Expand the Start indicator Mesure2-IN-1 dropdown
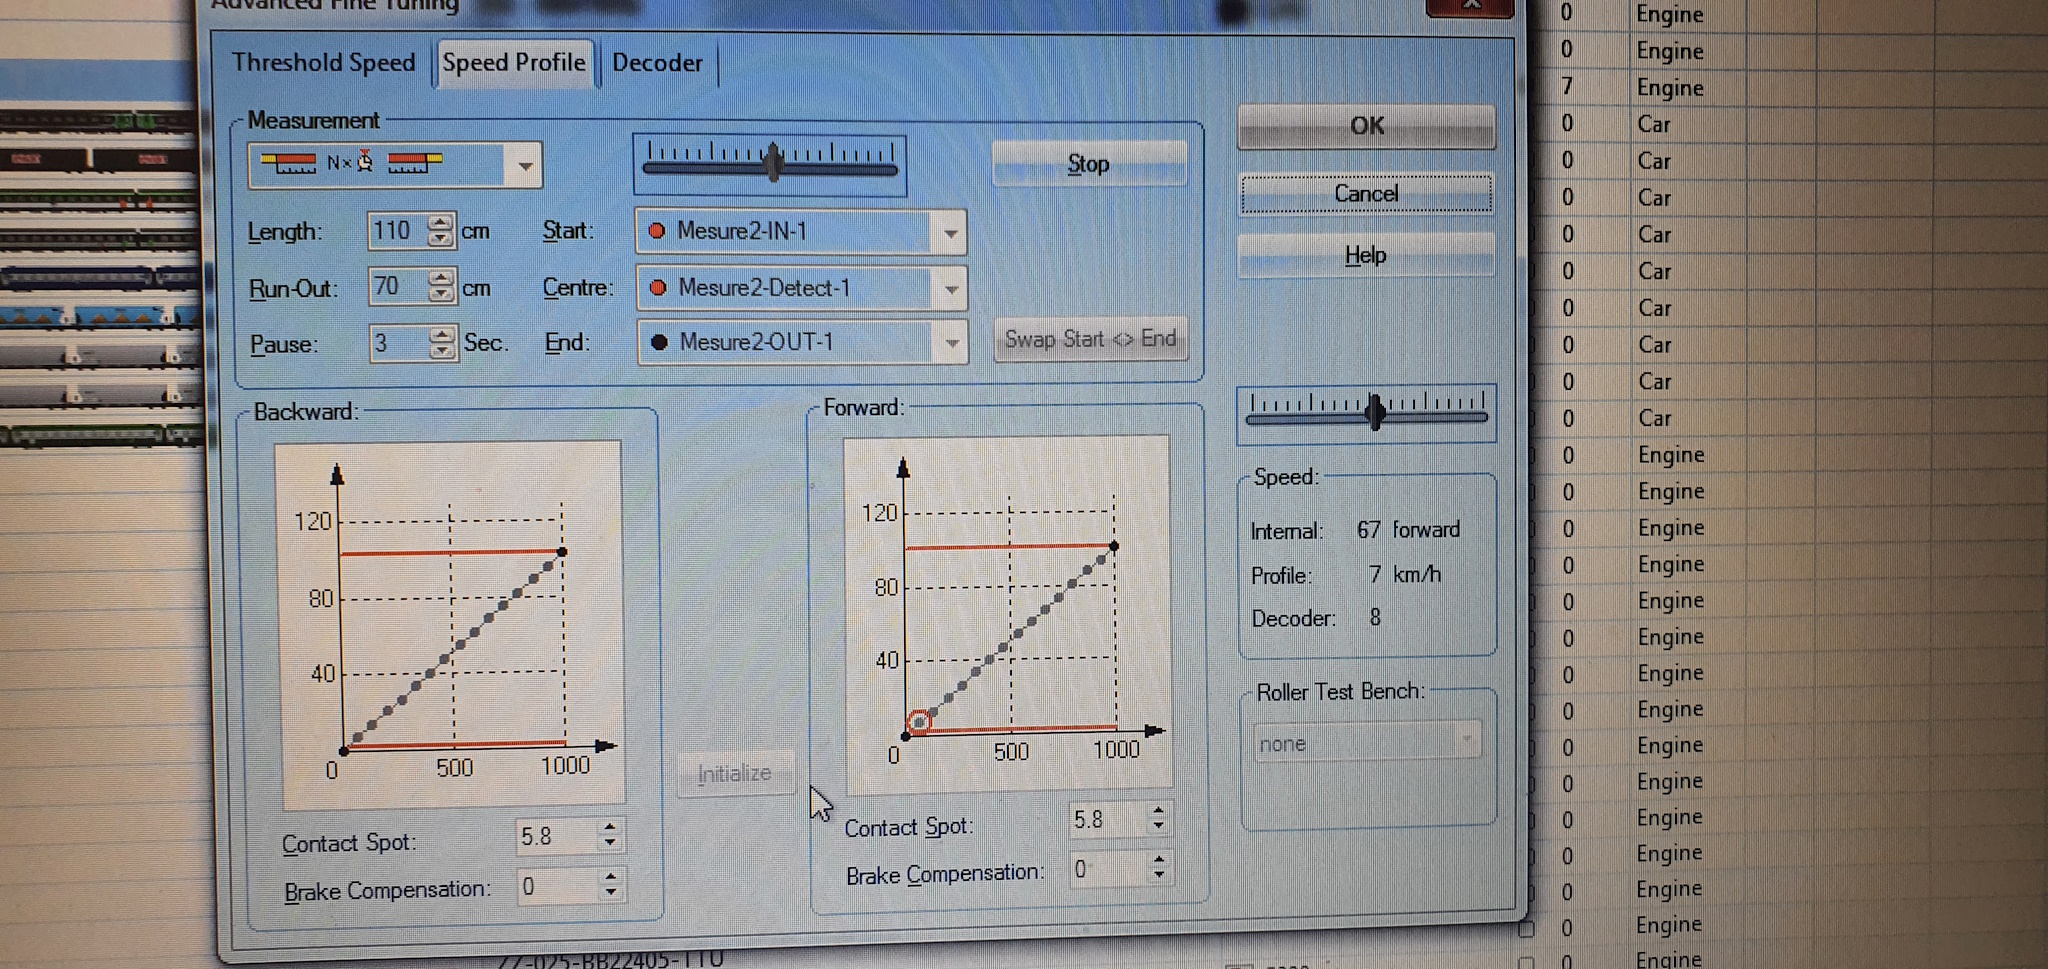Viewport: 2048px width, 969px height. click(949, 234)
